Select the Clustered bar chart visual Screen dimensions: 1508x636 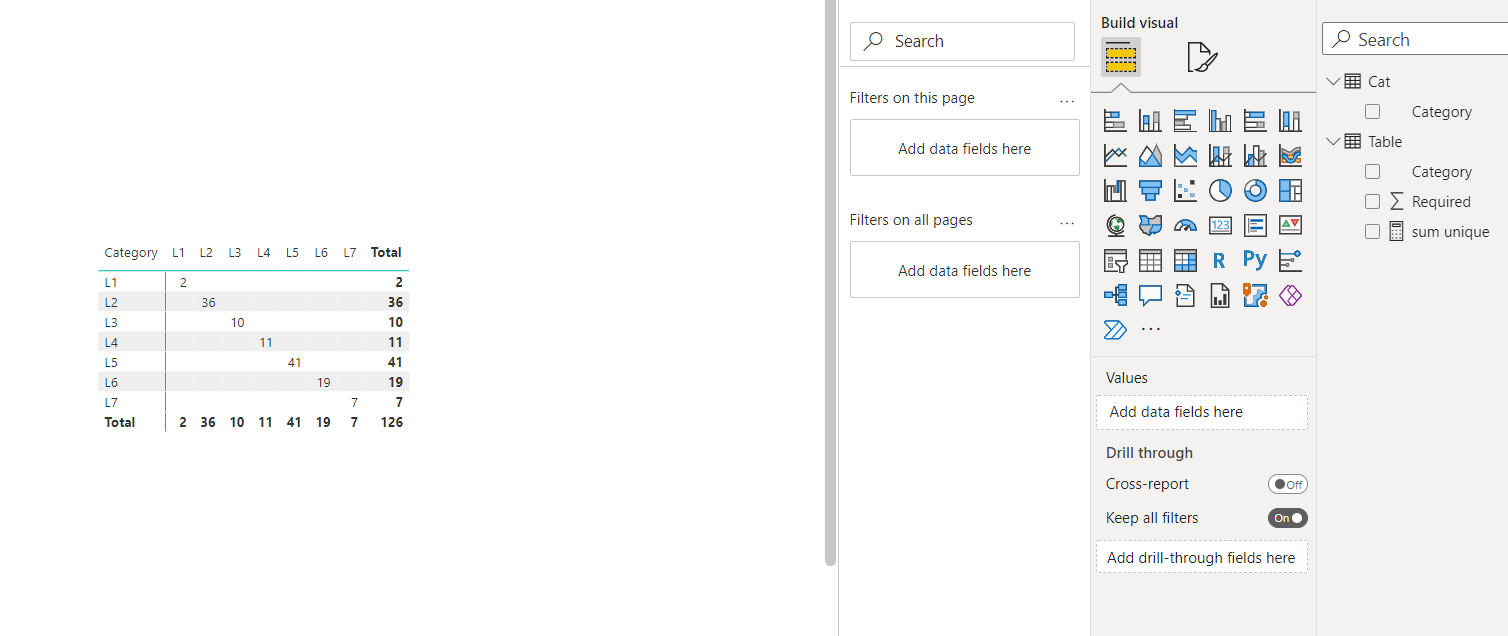click(x=1185, y=121)
